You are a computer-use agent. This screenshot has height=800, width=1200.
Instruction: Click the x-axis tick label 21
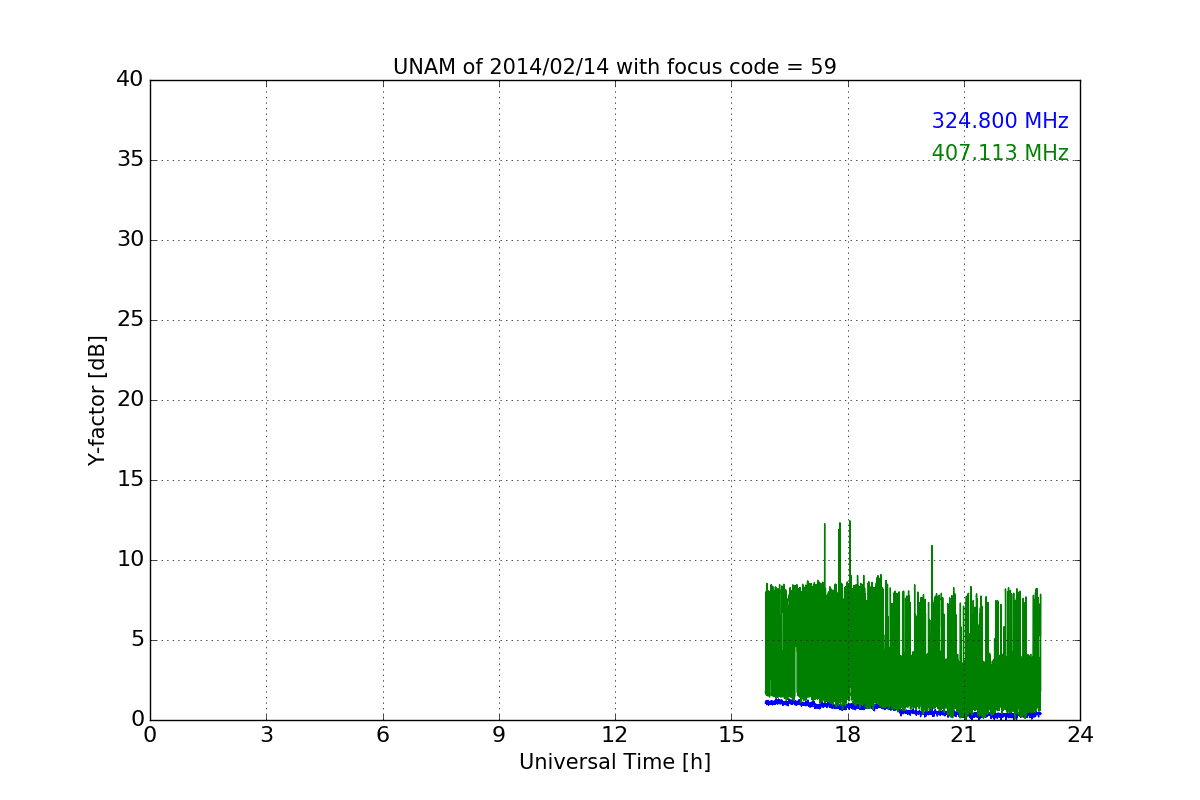(x=963, y=735)
